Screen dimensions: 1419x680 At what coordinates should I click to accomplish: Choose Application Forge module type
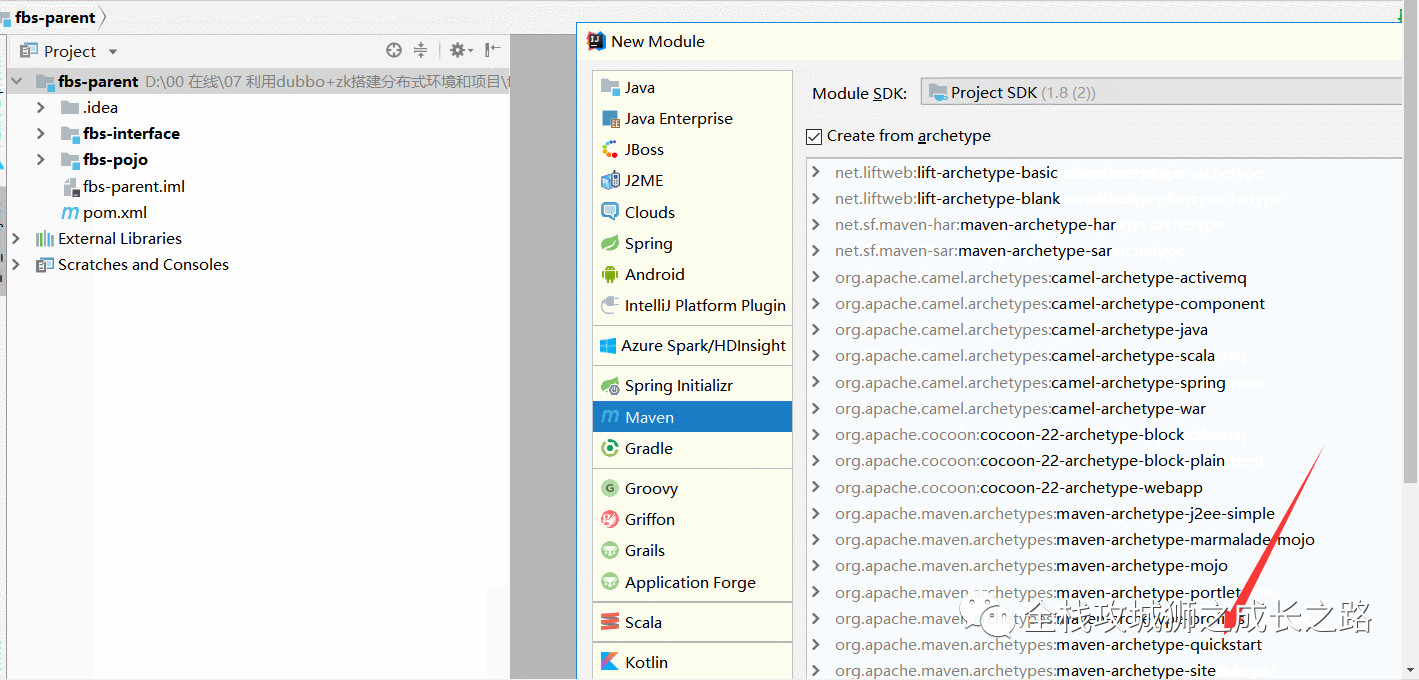[x=692, y=582]
